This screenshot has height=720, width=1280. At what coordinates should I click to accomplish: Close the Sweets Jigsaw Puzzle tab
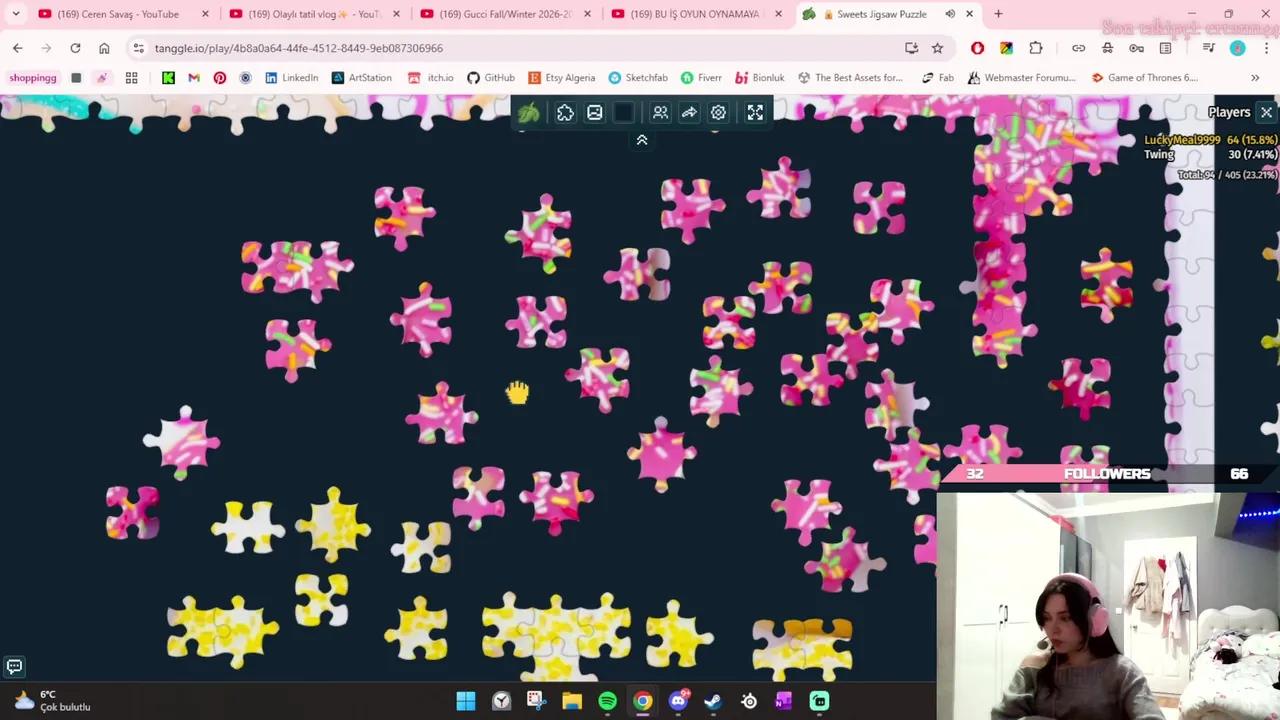click(x=969, y=14)
